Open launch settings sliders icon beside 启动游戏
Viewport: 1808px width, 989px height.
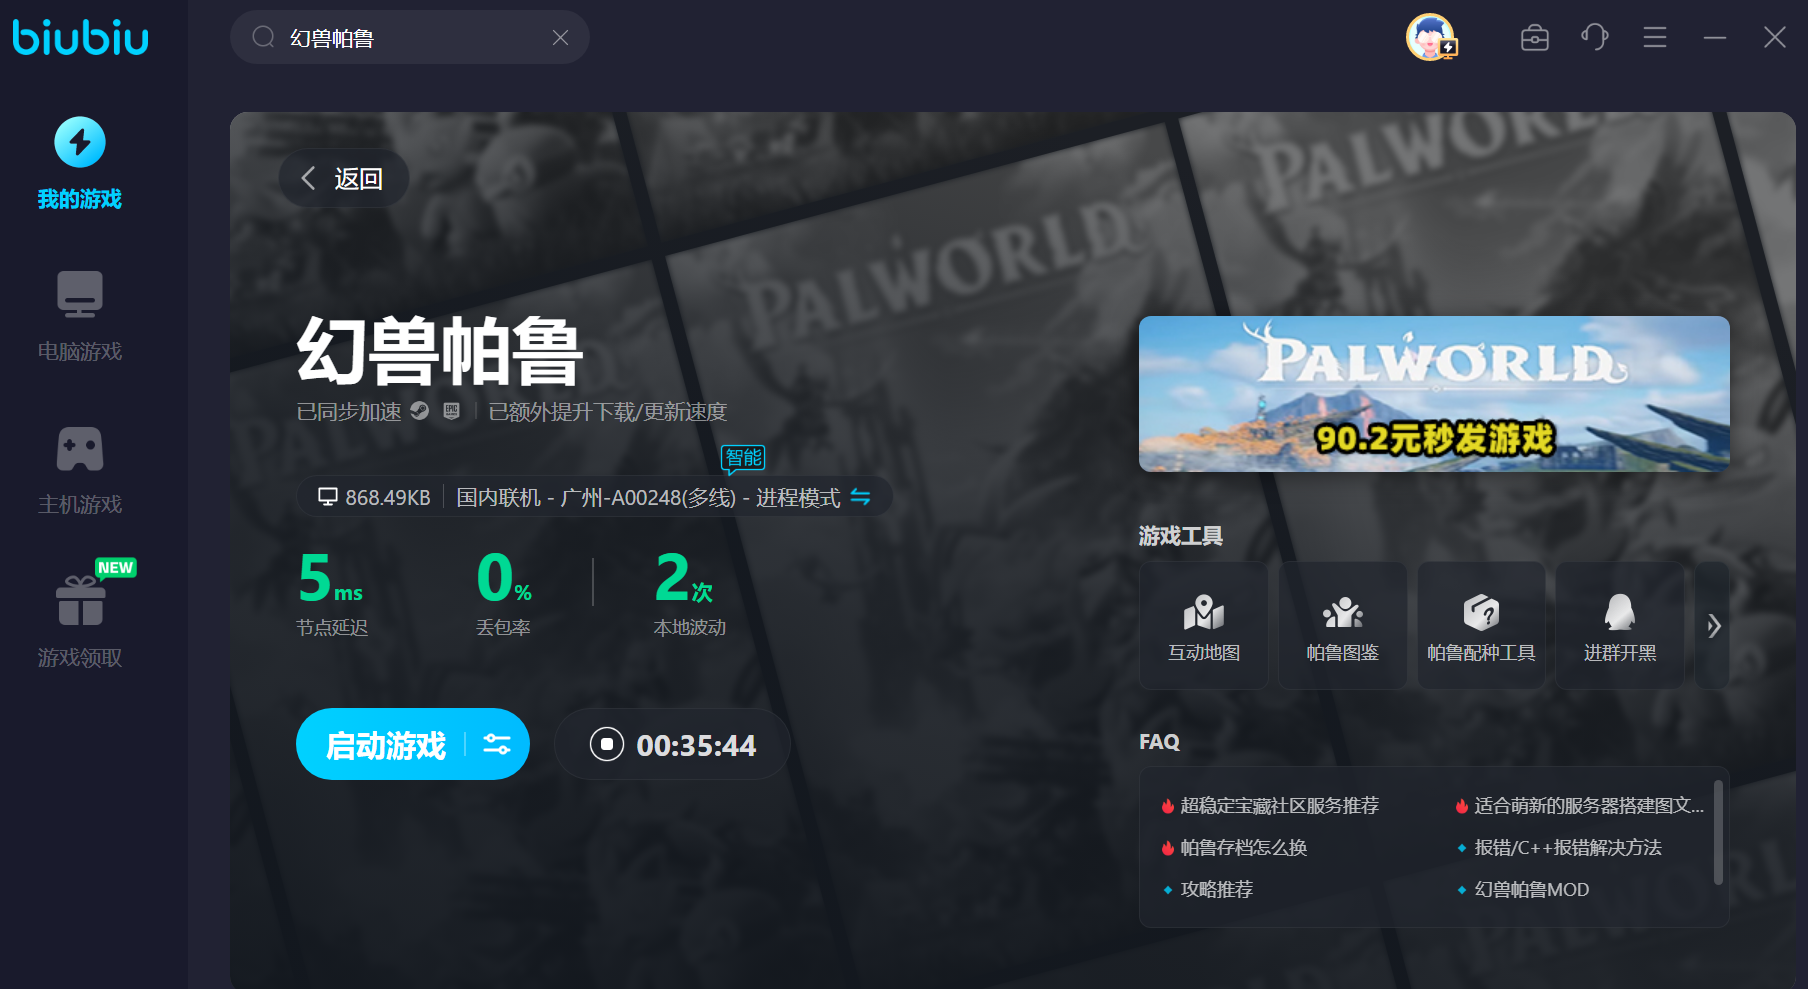point(497,745)
